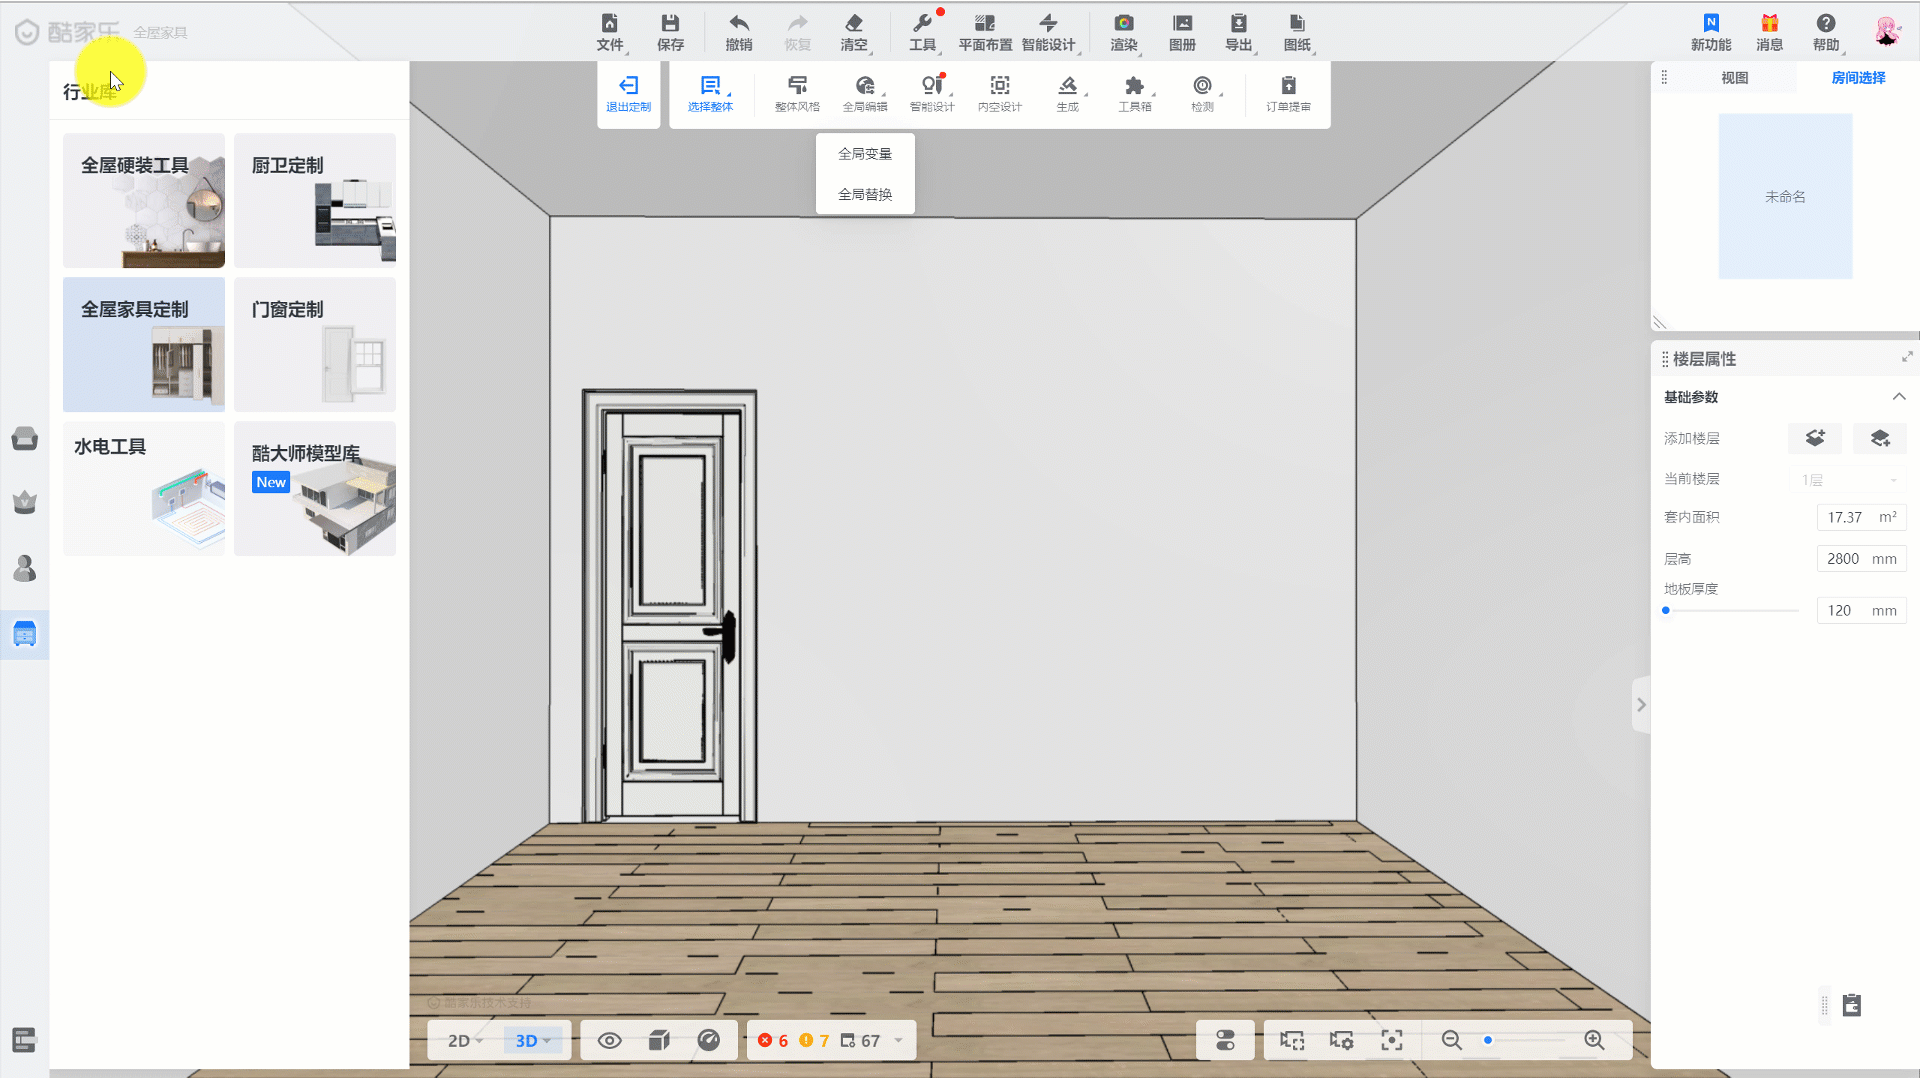Click the add floor above icon
The image size is (1920, 1078).
[x=1814, y=438]
